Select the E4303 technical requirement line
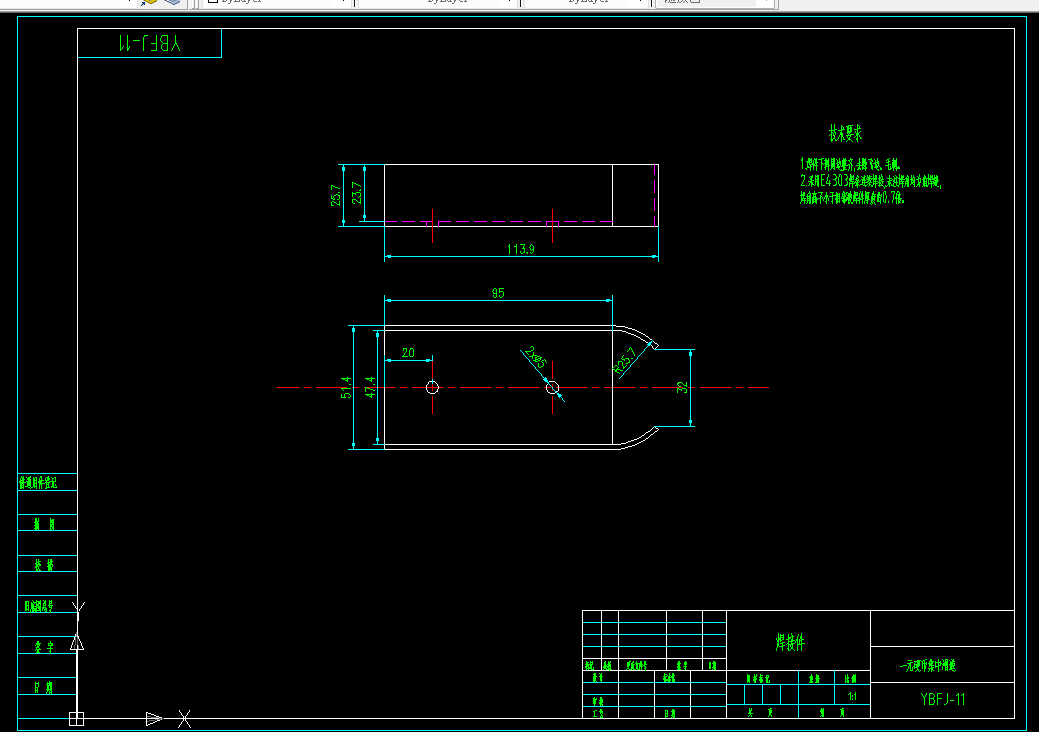The image size is (1039, 732). pyautogui.click(x=871, y=181)
